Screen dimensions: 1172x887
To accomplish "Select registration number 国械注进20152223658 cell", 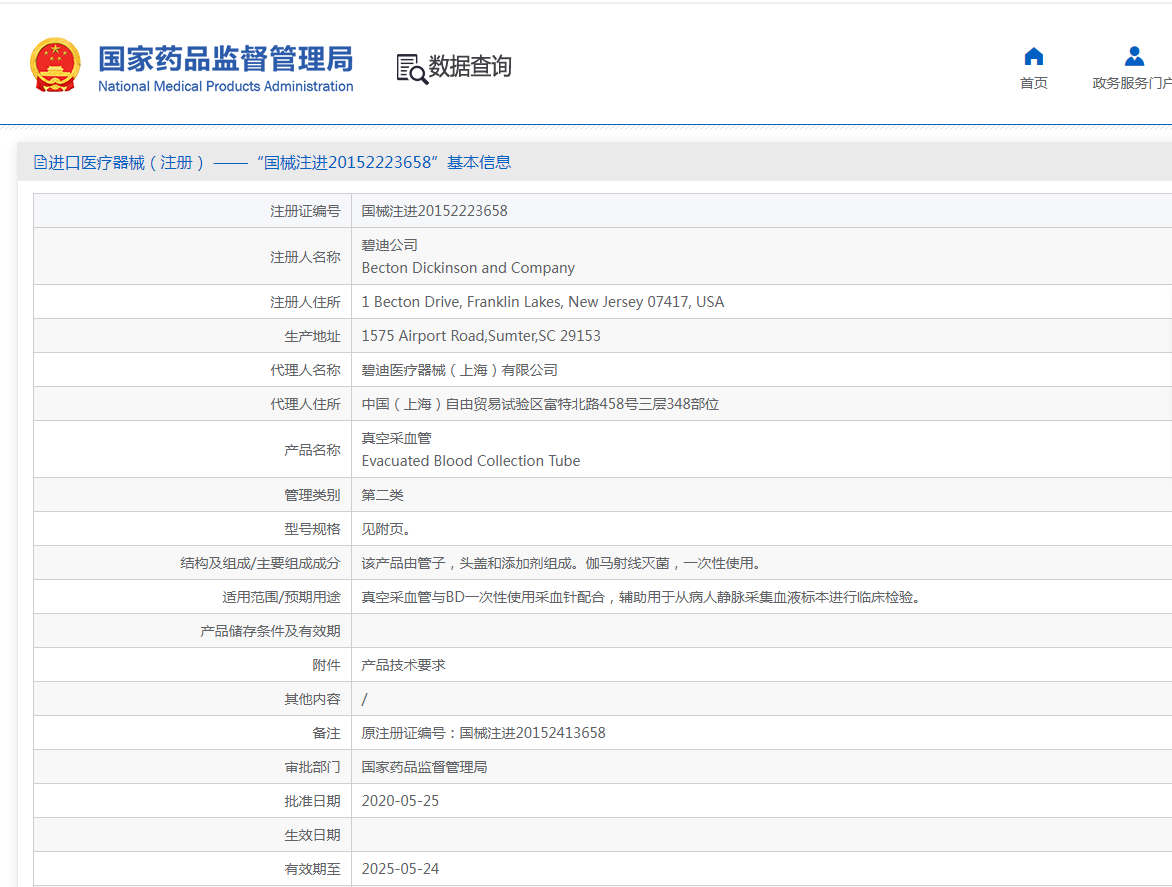I will (434, 211).
